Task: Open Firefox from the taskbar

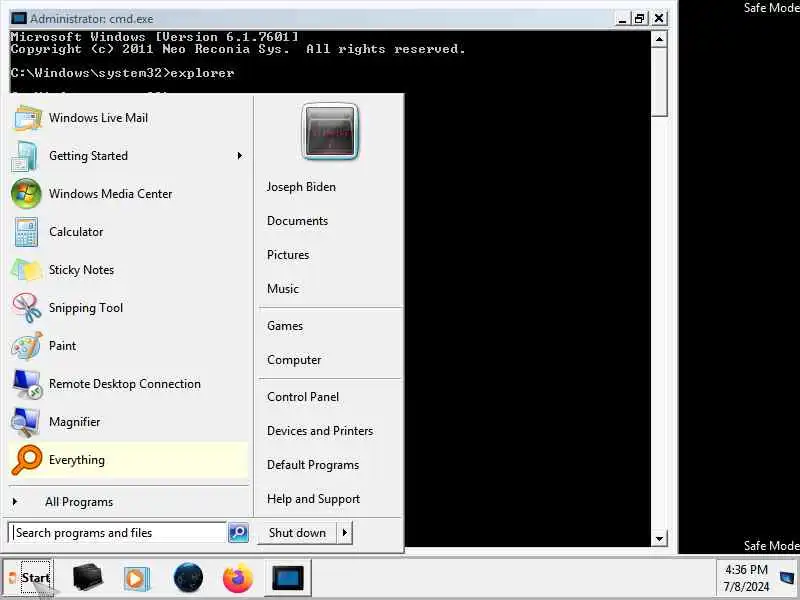Action: tap(237, 578)
